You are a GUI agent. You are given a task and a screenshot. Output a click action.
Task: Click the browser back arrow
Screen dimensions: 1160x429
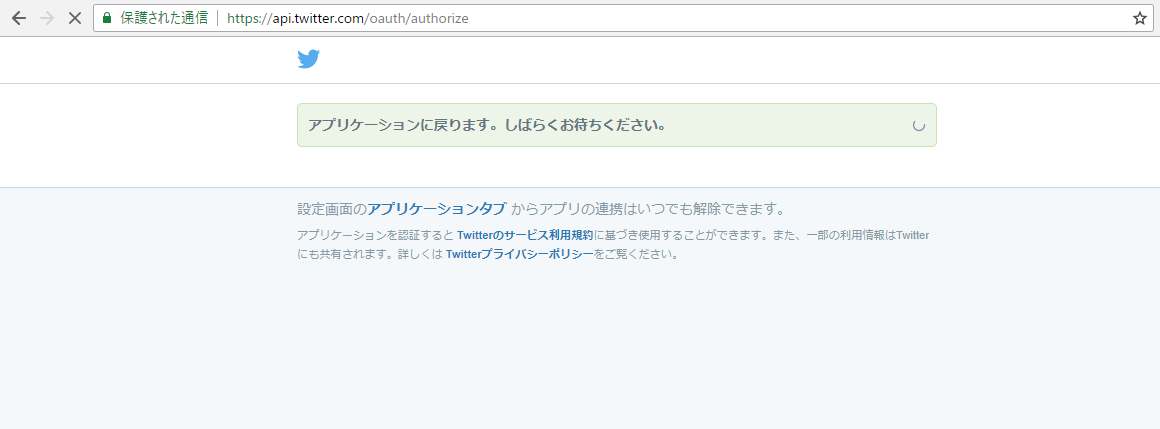[18, 18]
